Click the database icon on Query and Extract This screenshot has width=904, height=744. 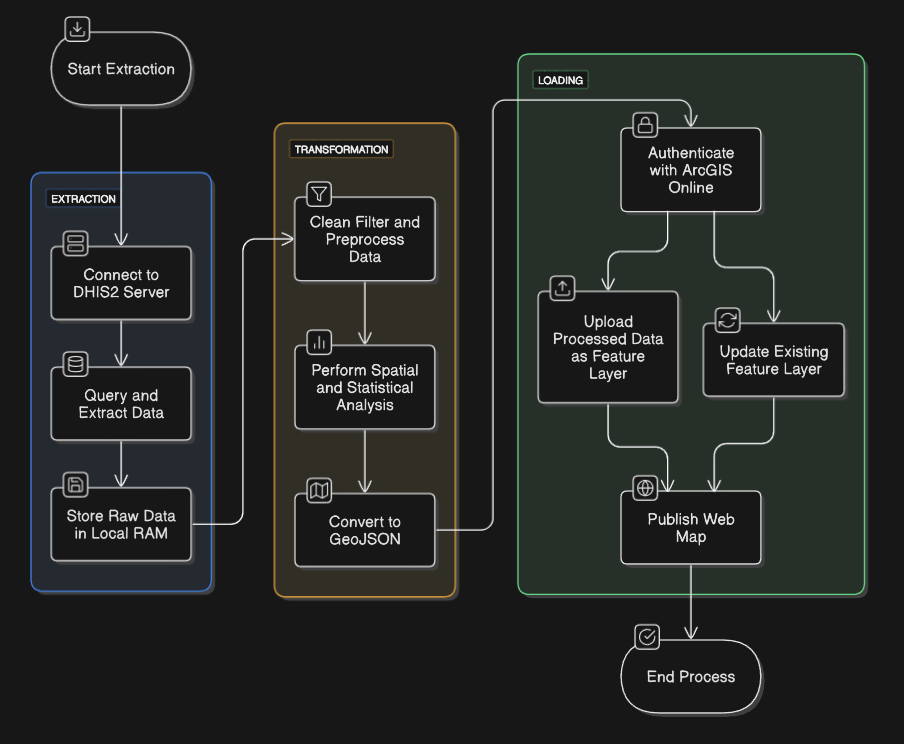click(76, 364)
